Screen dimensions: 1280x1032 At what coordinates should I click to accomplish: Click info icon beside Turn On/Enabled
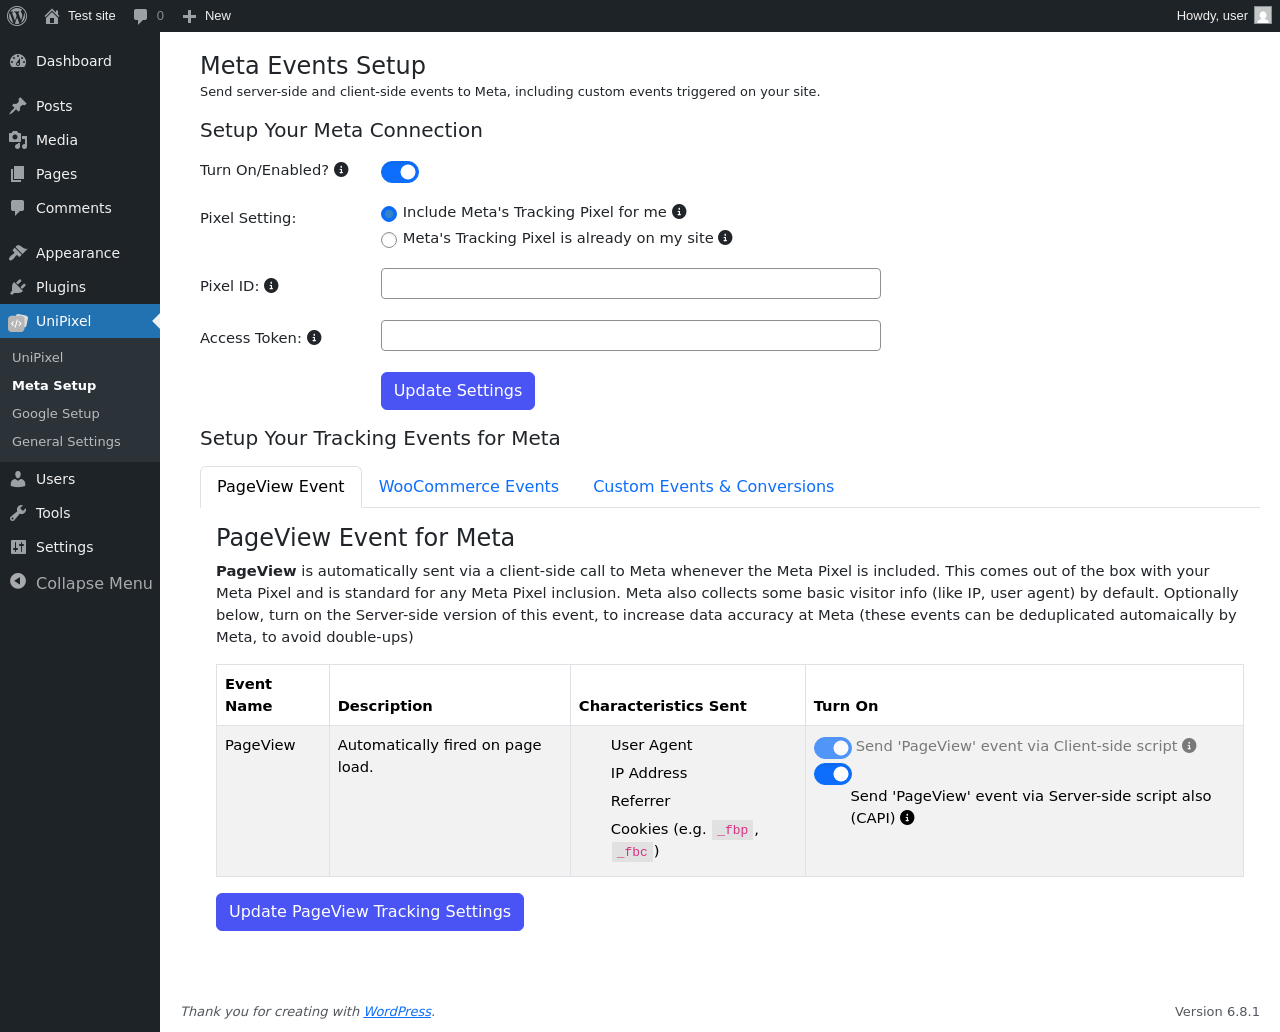click(x=341, y=170)
